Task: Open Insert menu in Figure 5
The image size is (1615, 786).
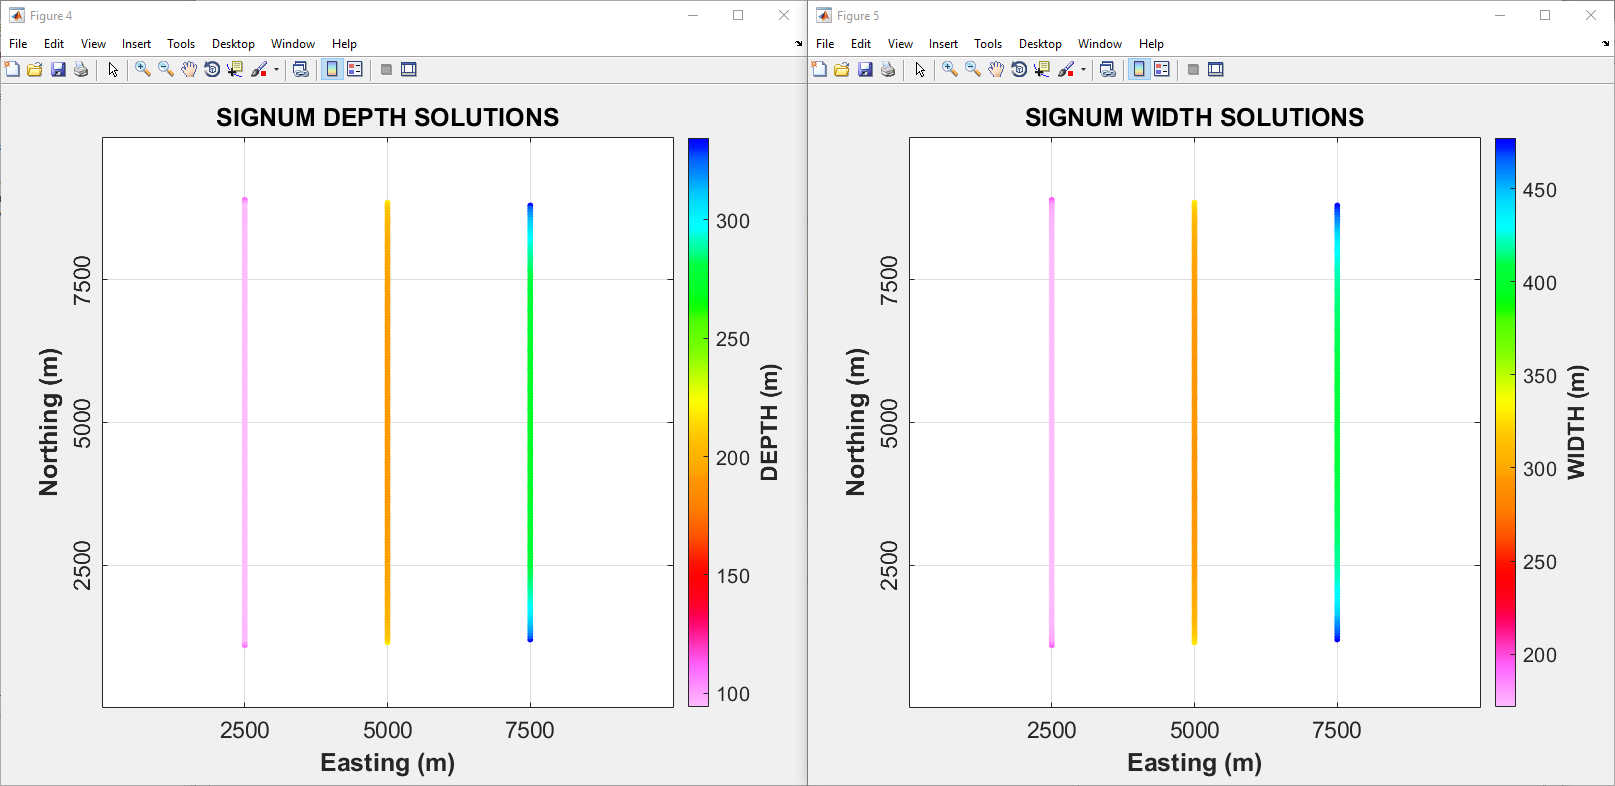Action: point(943,44)
